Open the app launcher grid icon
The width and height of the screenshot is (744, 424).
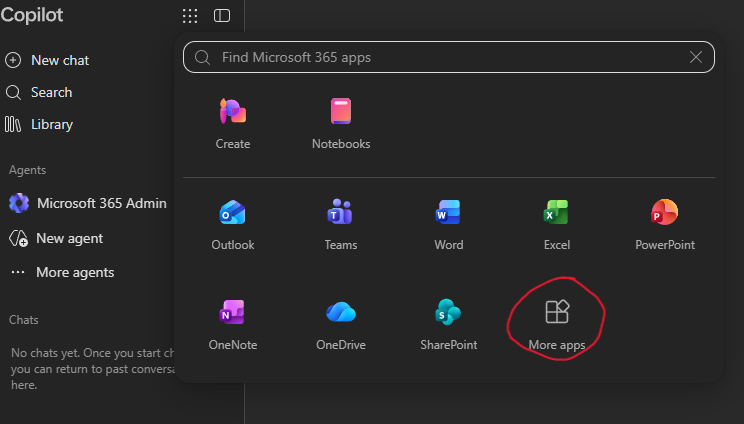point(190,16)
